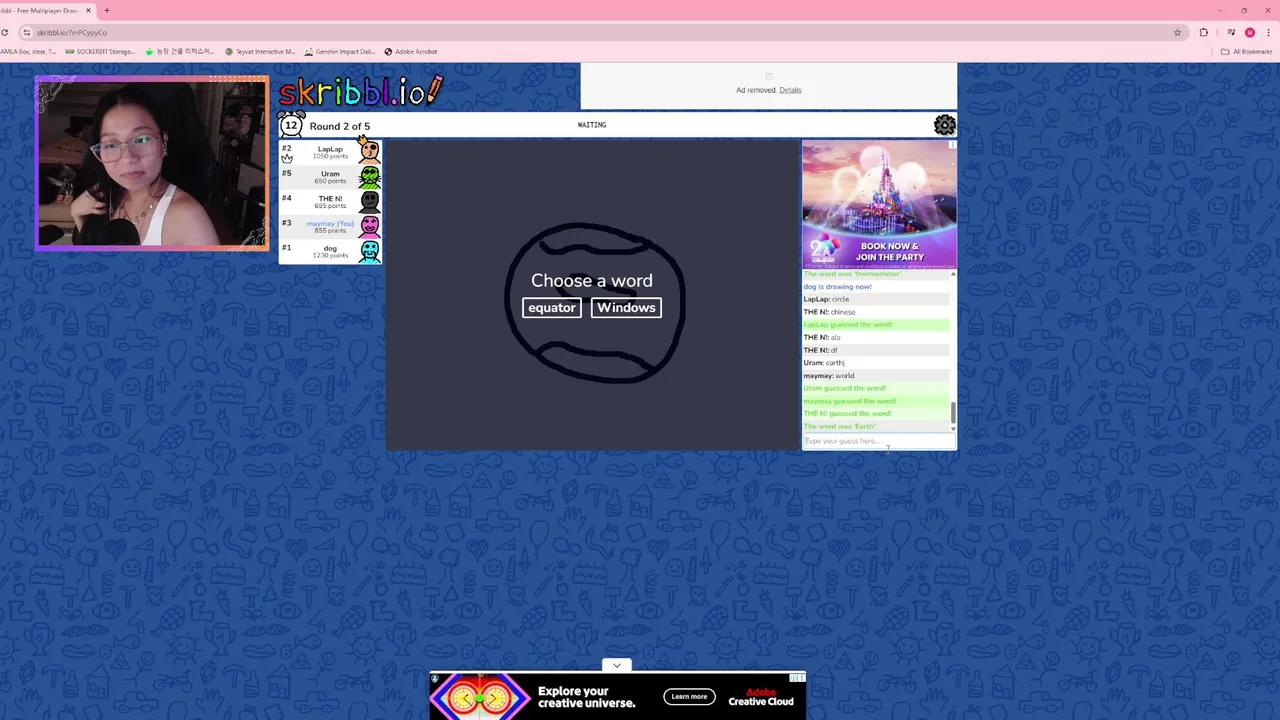Click the skribbl.io logo
Screen dimensions: 1280x720
360,92
